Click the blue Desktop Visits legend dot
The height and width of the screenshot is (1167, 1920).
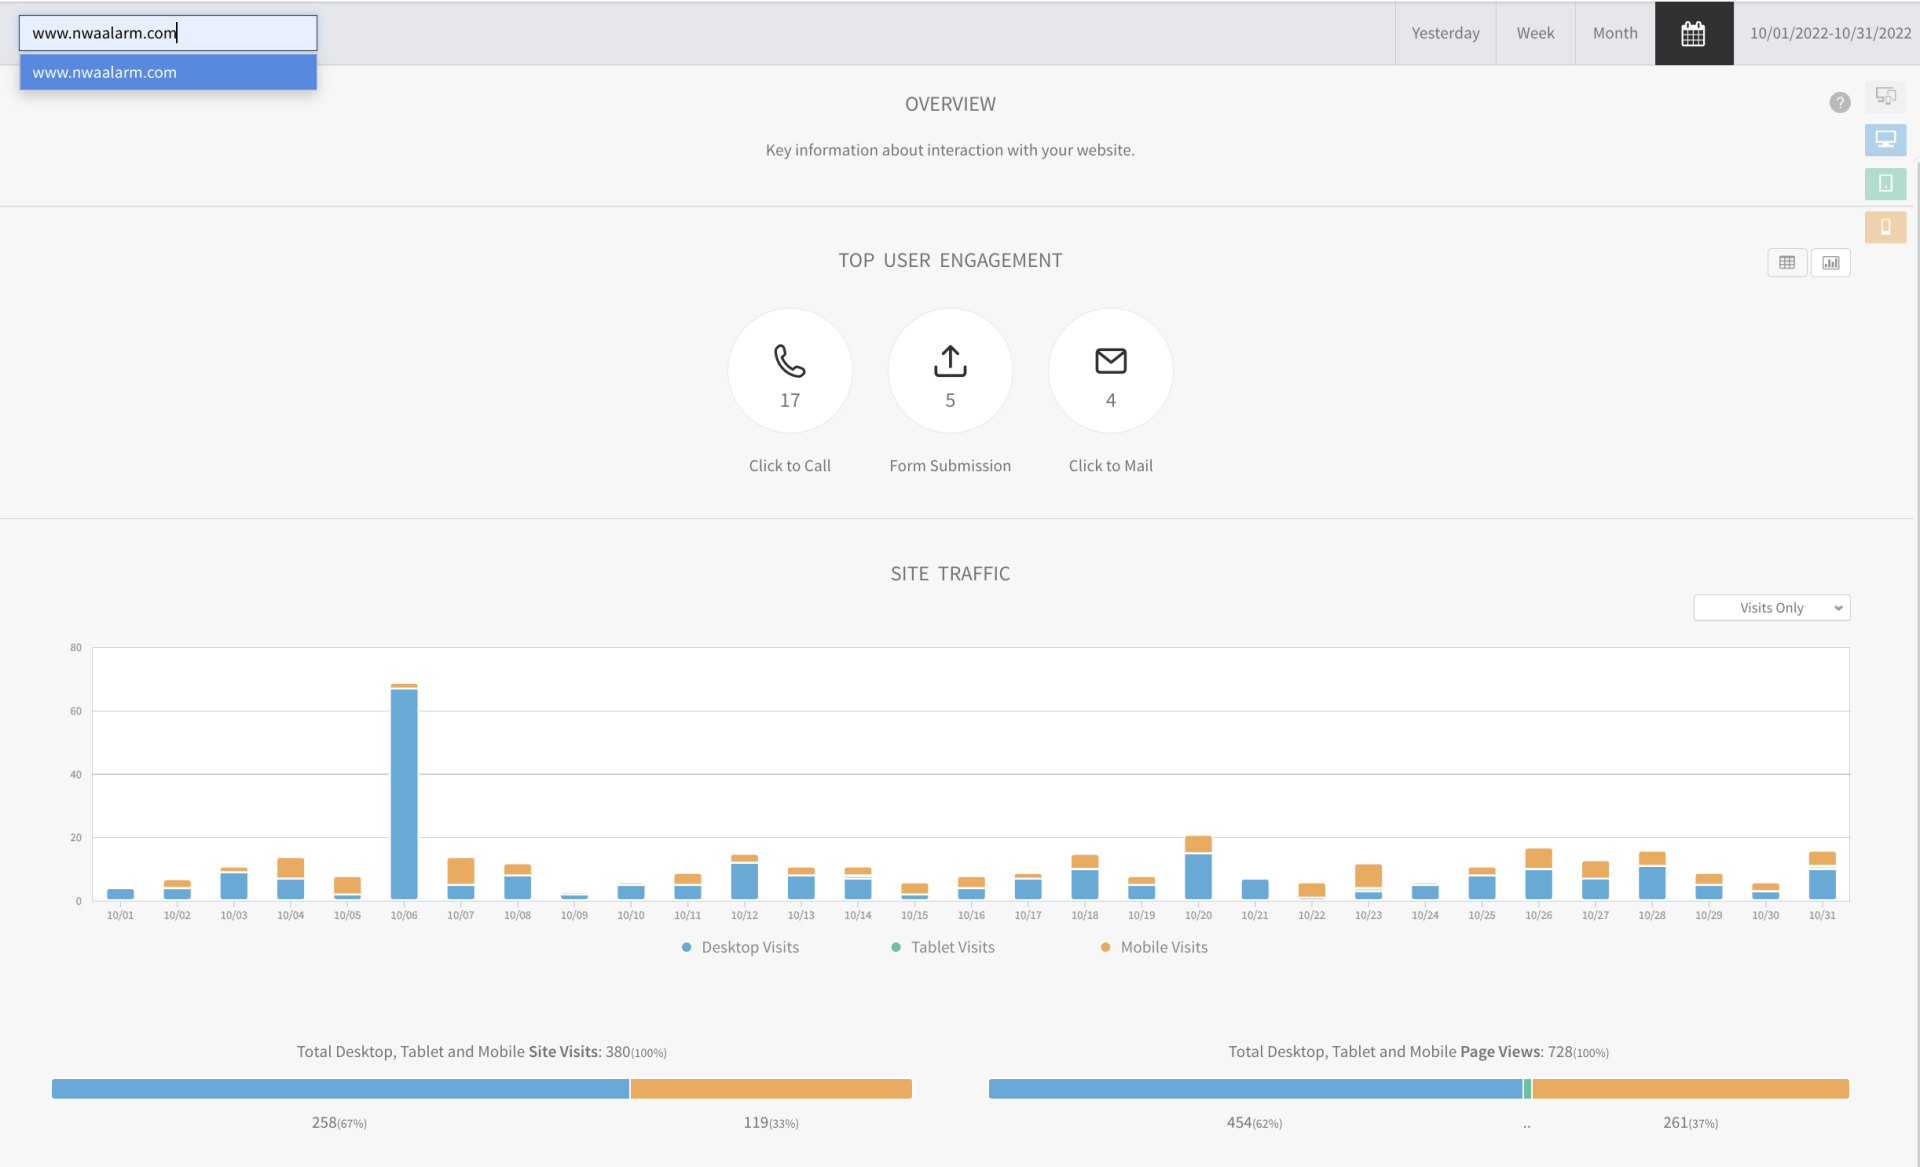tap(686, 947)
